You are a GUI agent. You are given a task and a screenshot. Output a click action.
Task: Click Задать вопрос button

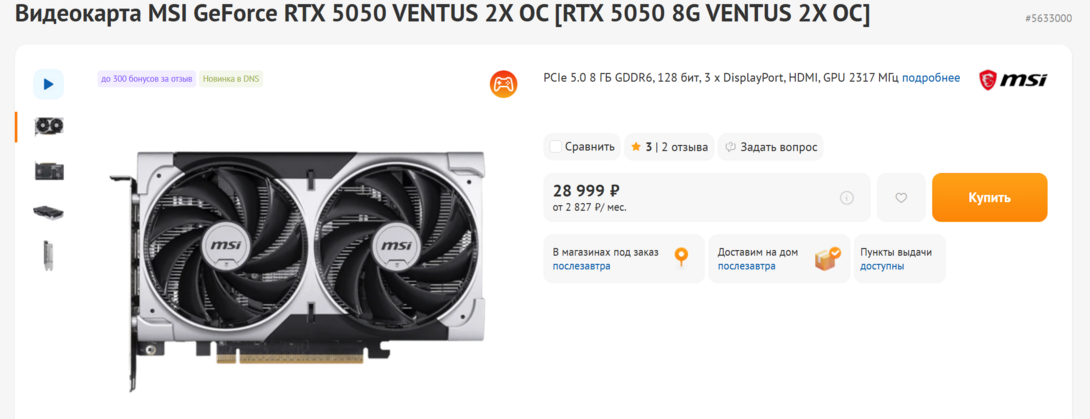[x=770, y=147]
